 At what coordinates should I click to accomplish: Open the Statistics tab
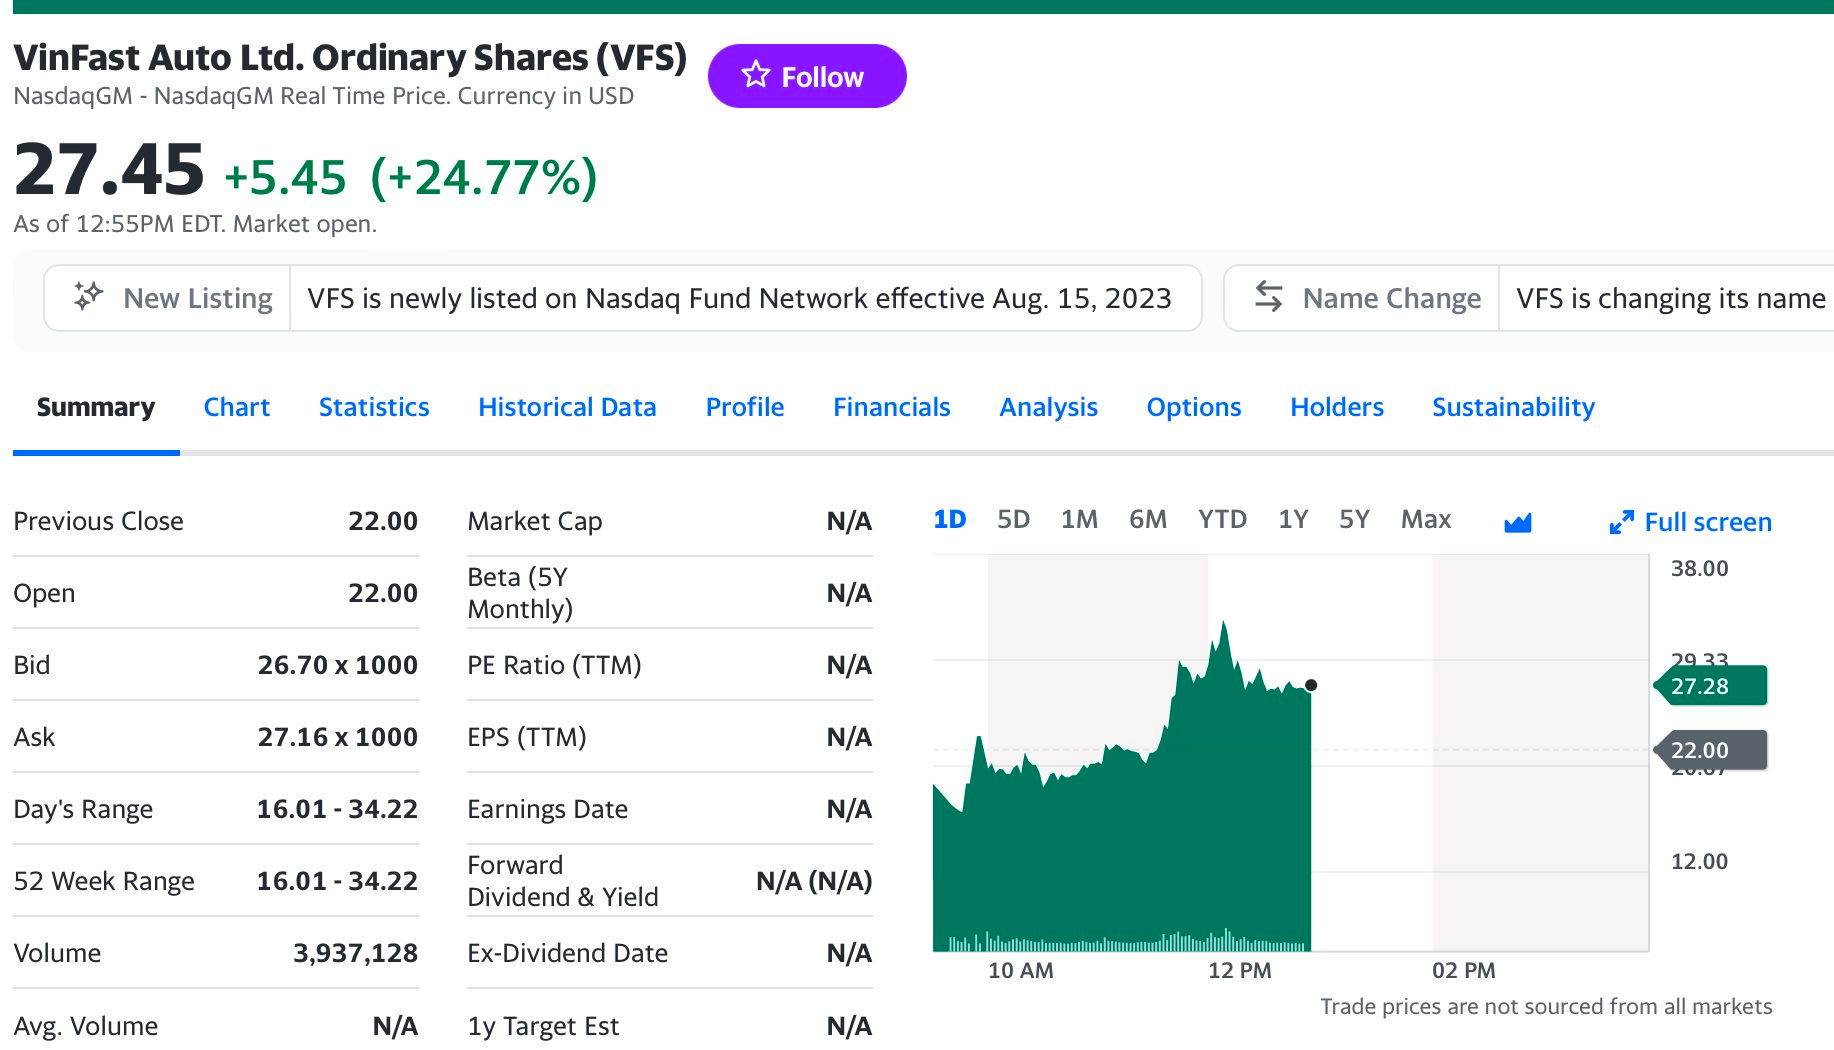(374, 407)
